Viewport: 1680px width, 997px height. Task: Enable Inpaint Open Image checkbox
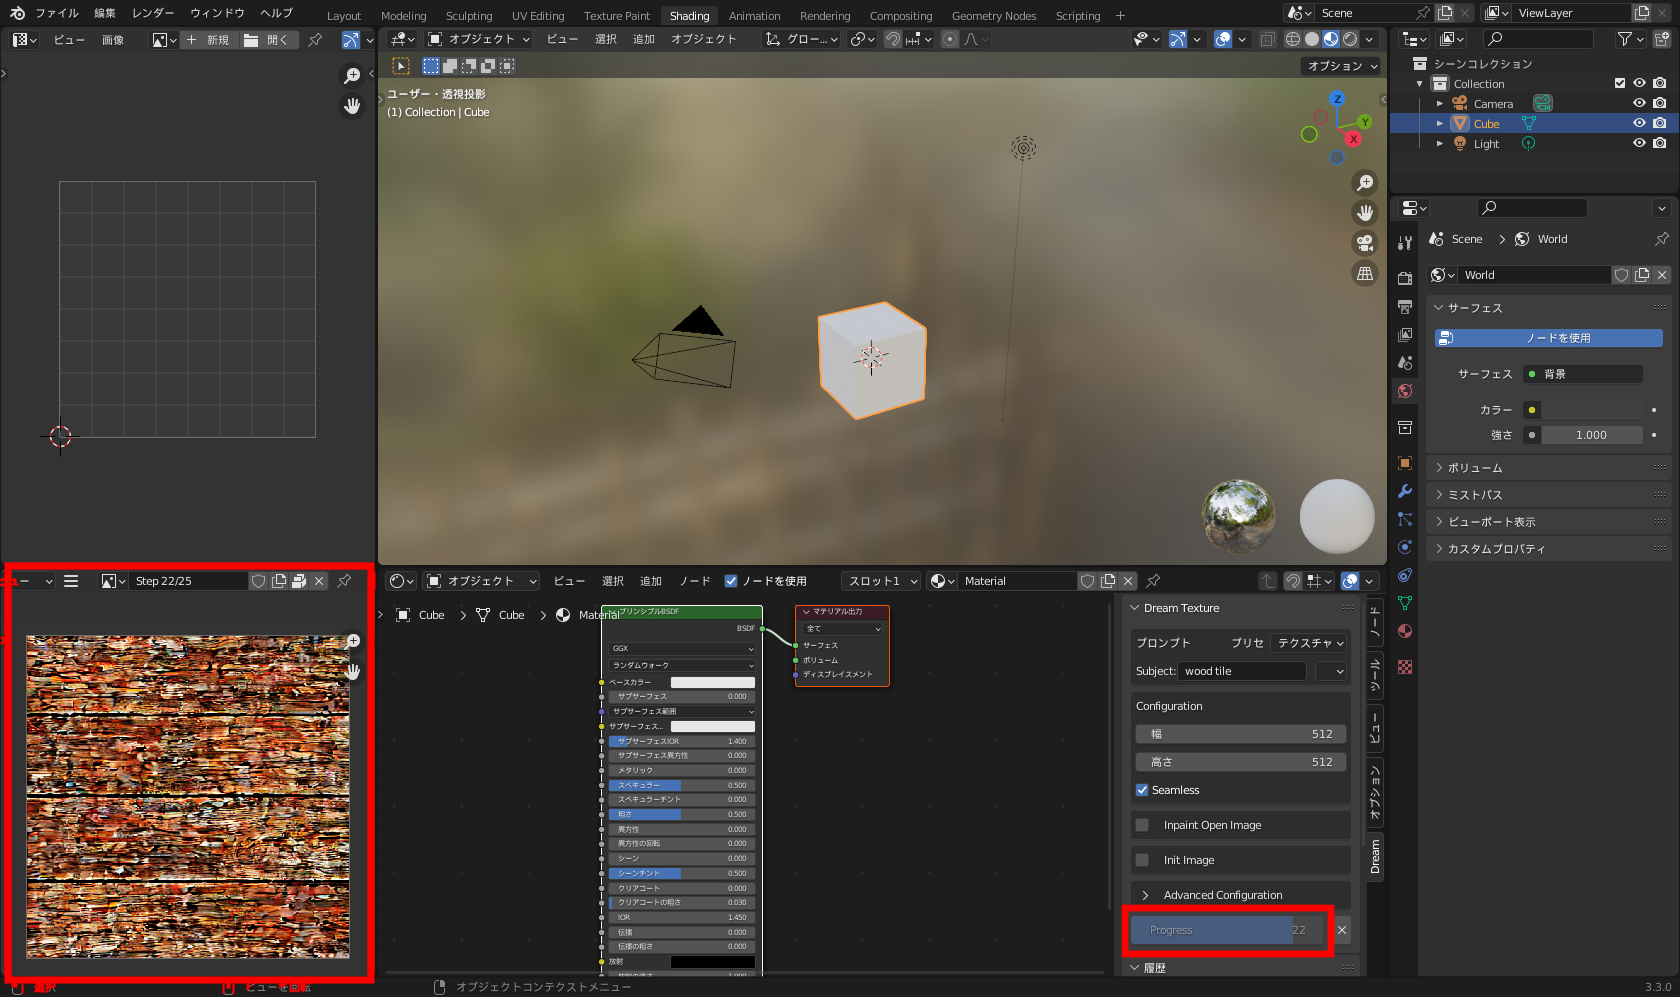click(1142, 825)
